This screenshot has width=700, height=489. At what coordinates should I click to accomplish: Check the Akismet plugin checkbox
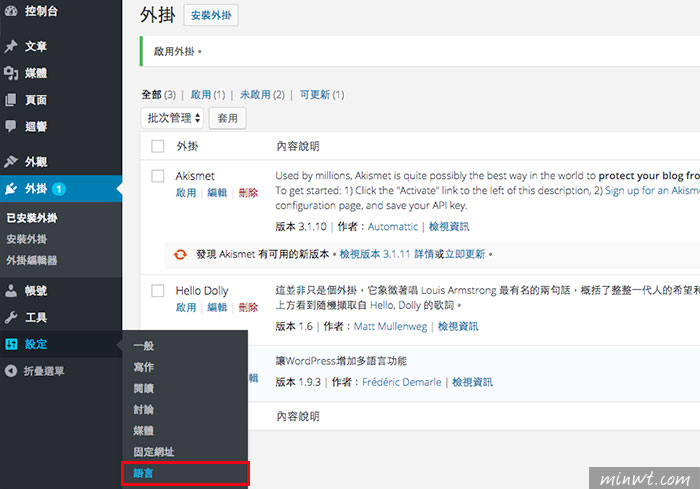point(158,176)
